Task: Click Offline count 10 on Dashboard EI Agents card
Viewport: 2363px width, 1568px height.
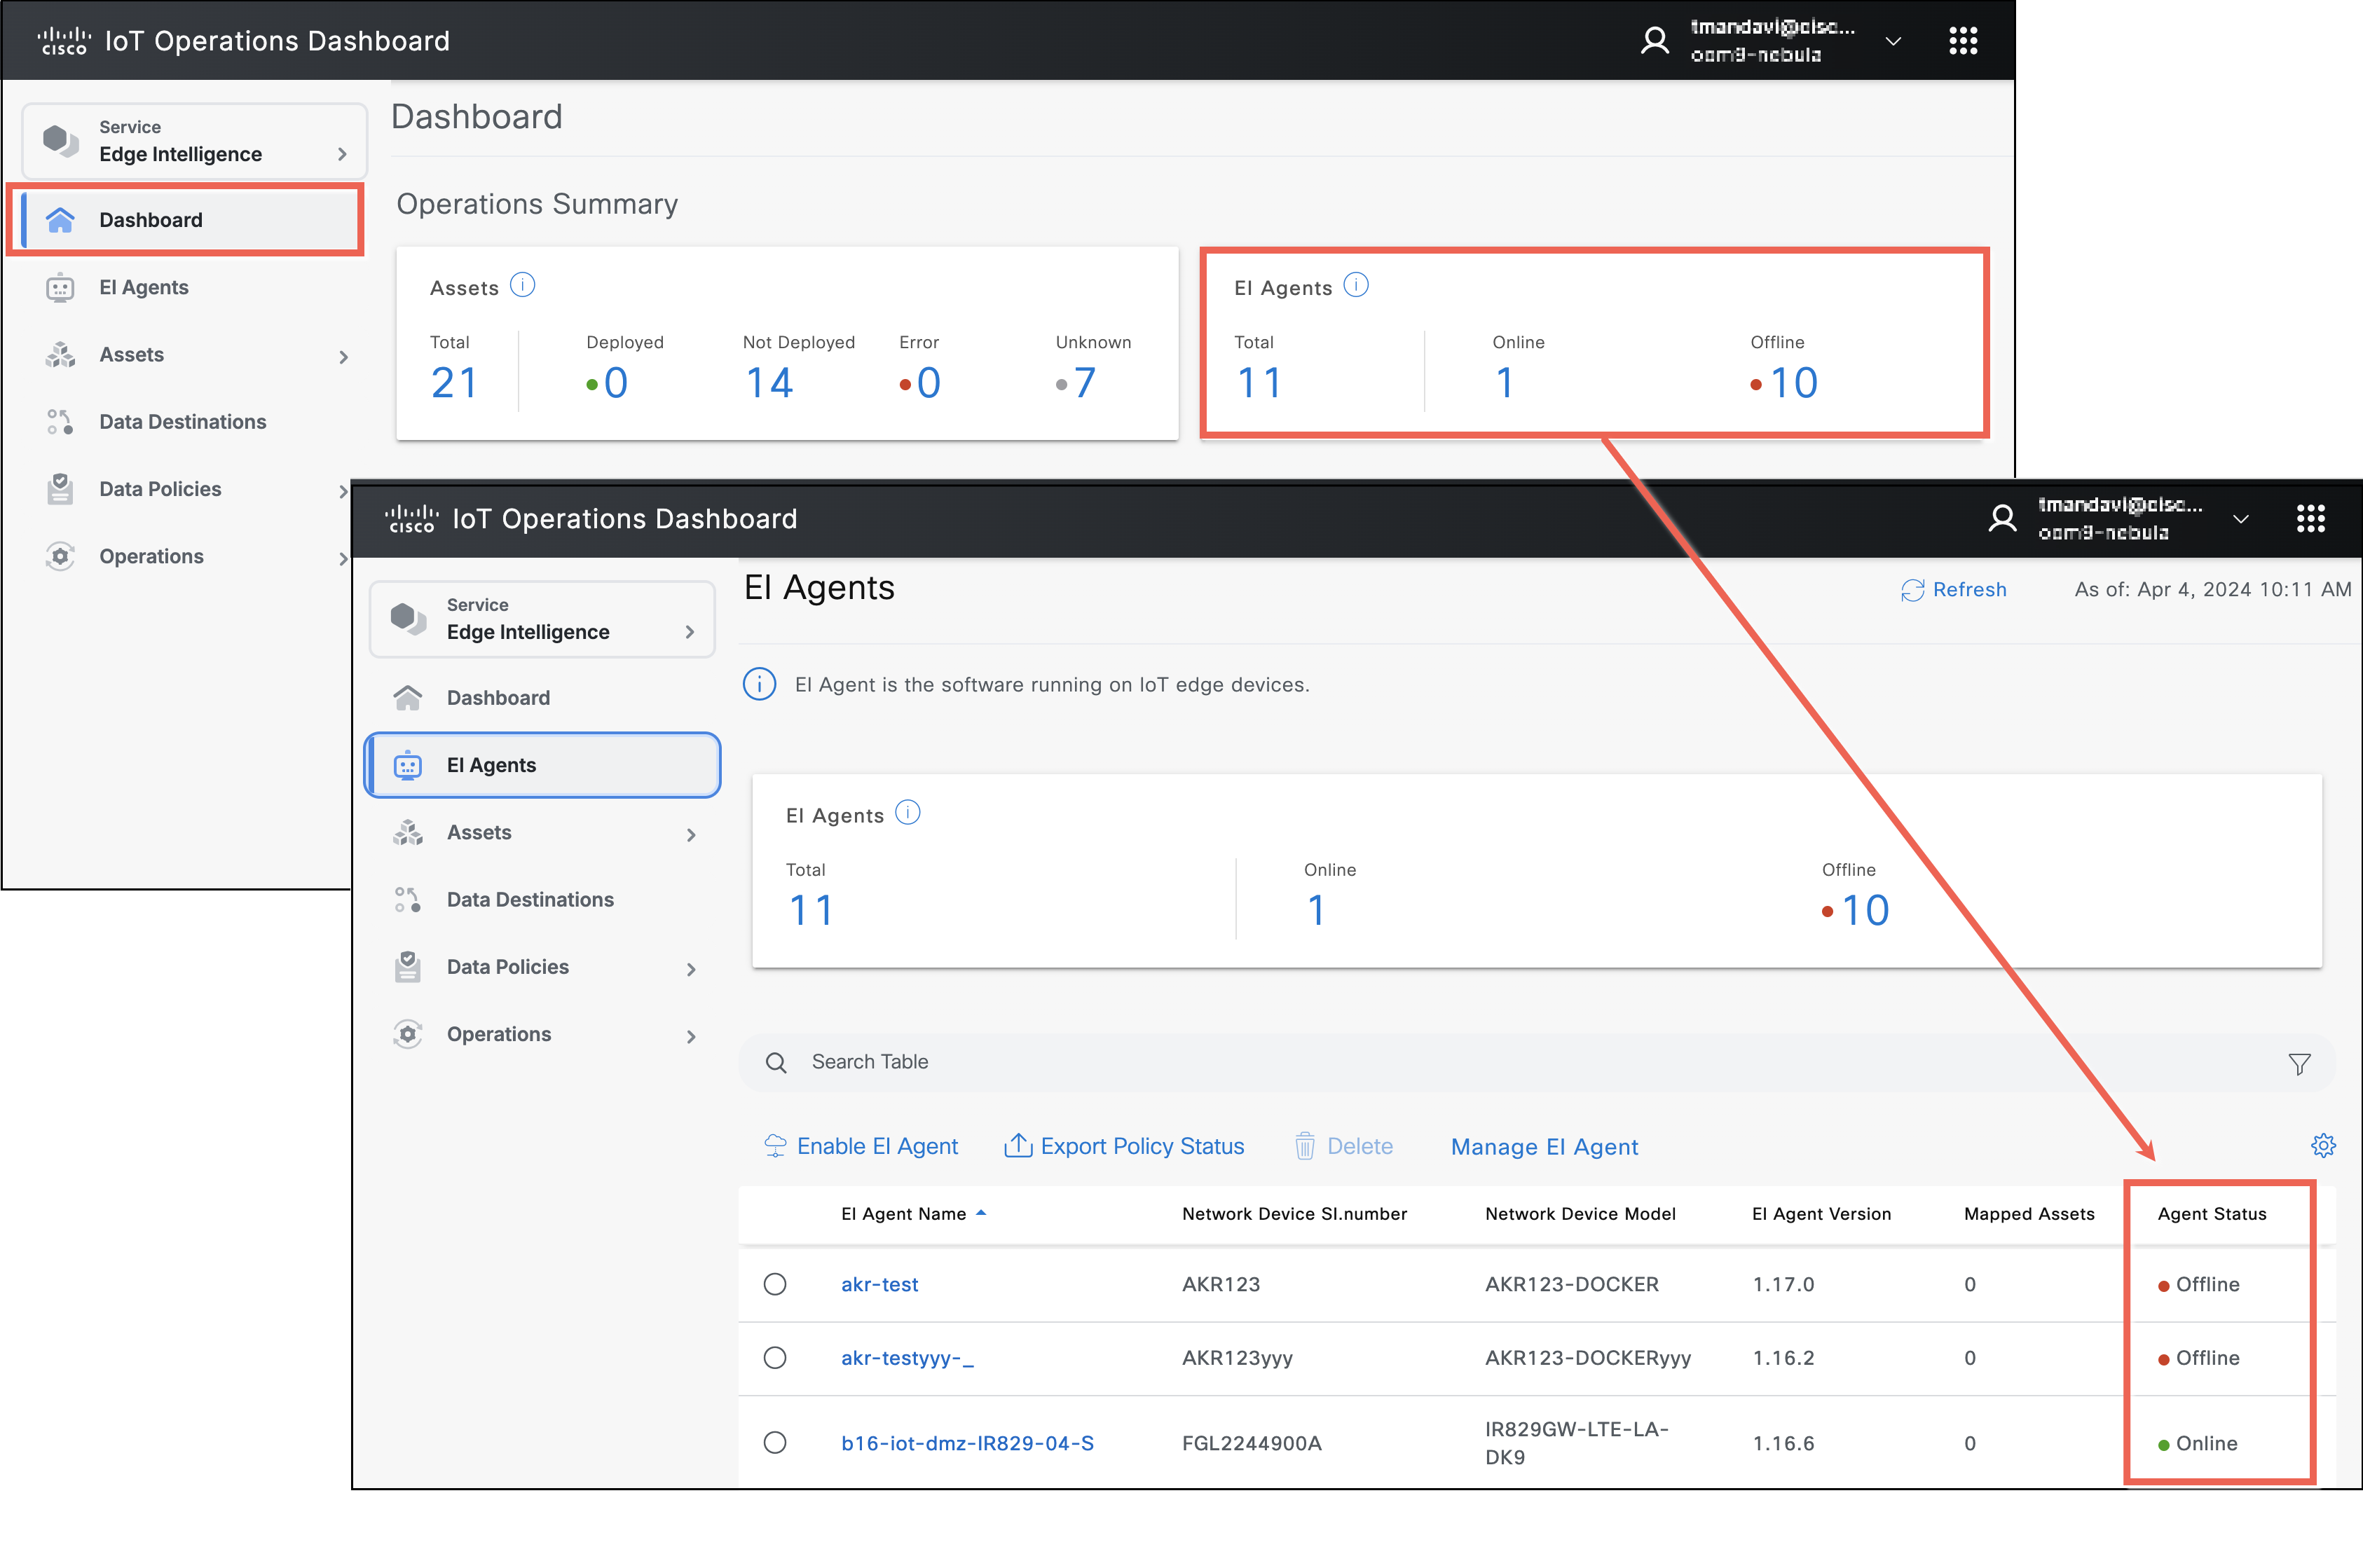Action: 1794,383
